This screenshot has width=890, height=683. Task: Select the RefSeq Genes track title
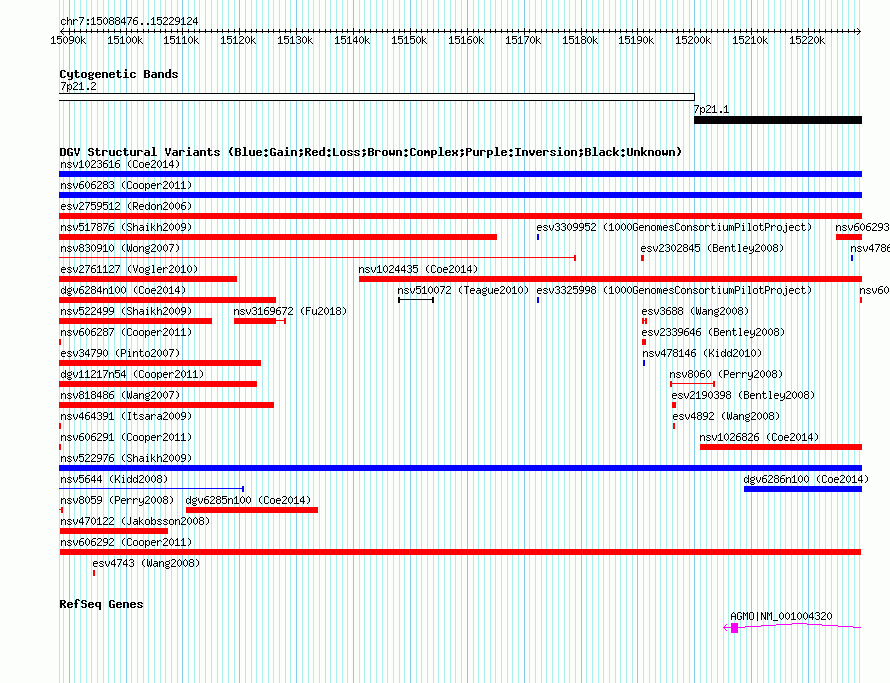pyautogui.click(x=101, y=604)
